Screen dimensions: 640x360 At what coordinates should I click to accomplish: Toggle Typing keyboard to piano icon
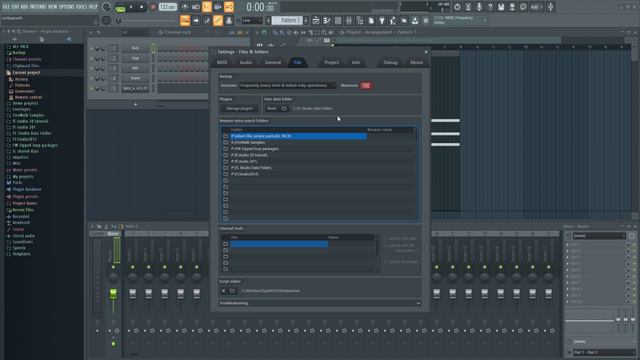(185, 20)
